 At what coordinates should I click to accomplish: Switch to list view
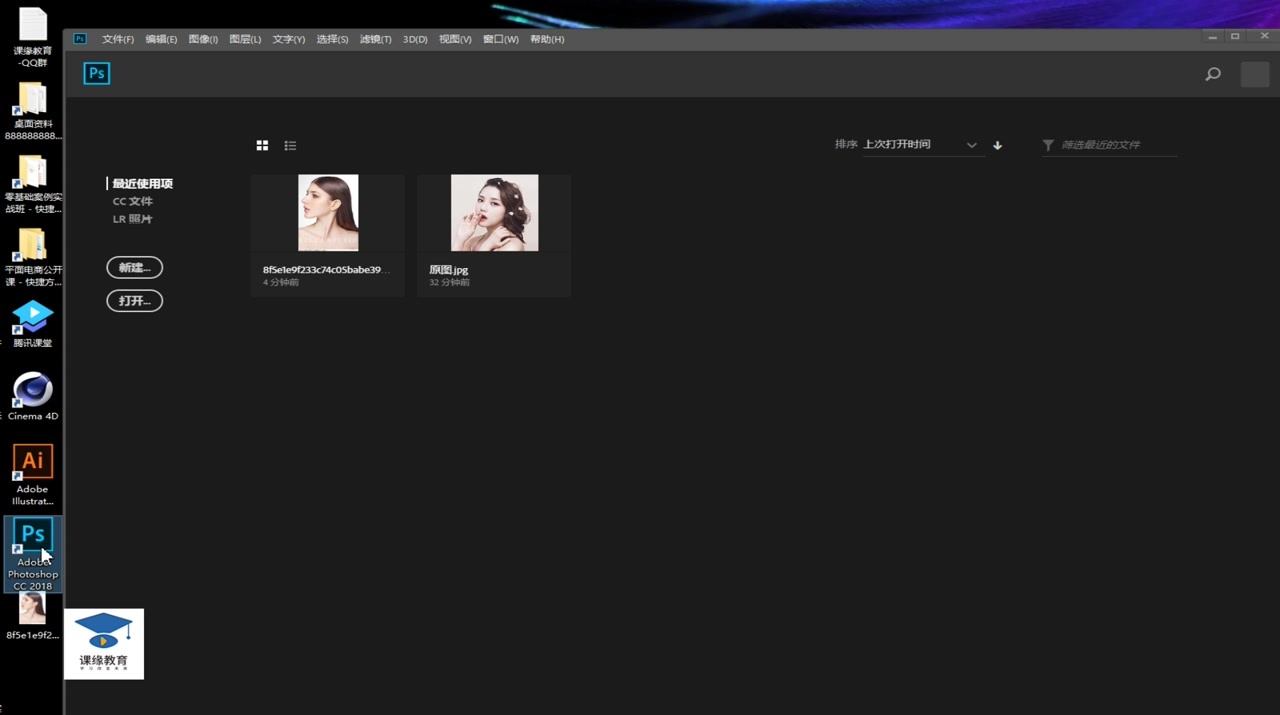tap(290, 145)
